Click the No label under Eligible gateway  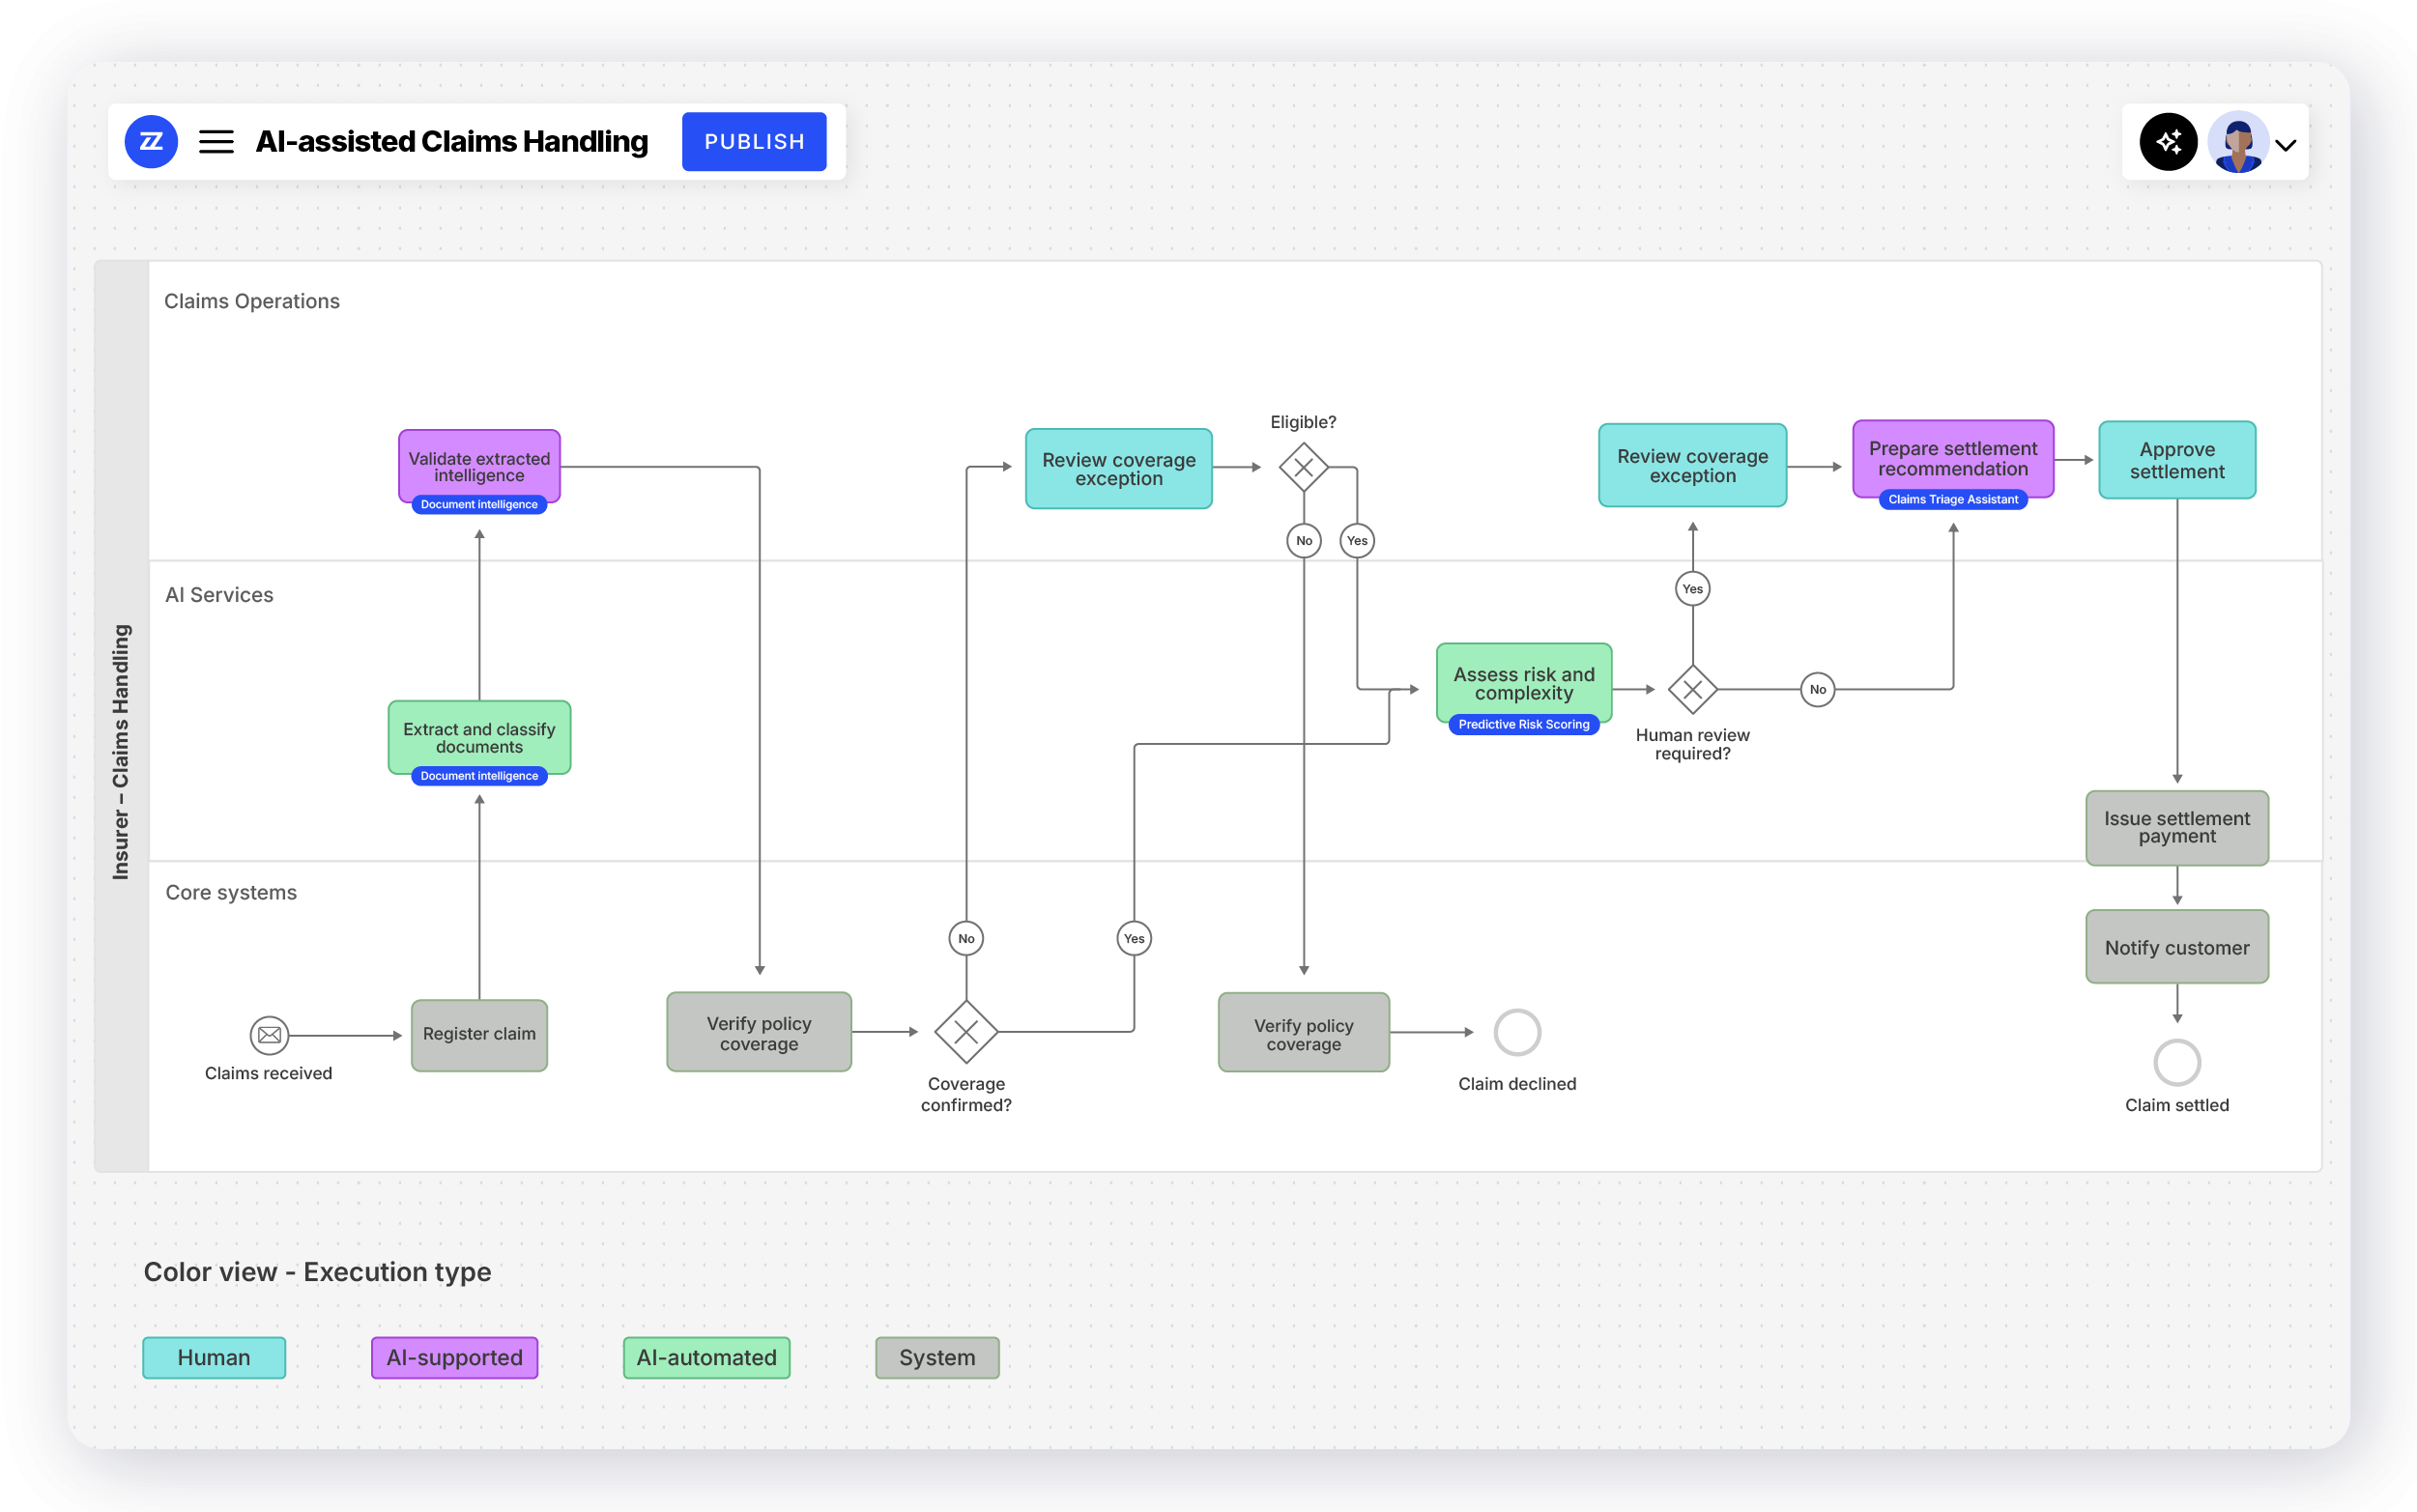[1304, 541]
